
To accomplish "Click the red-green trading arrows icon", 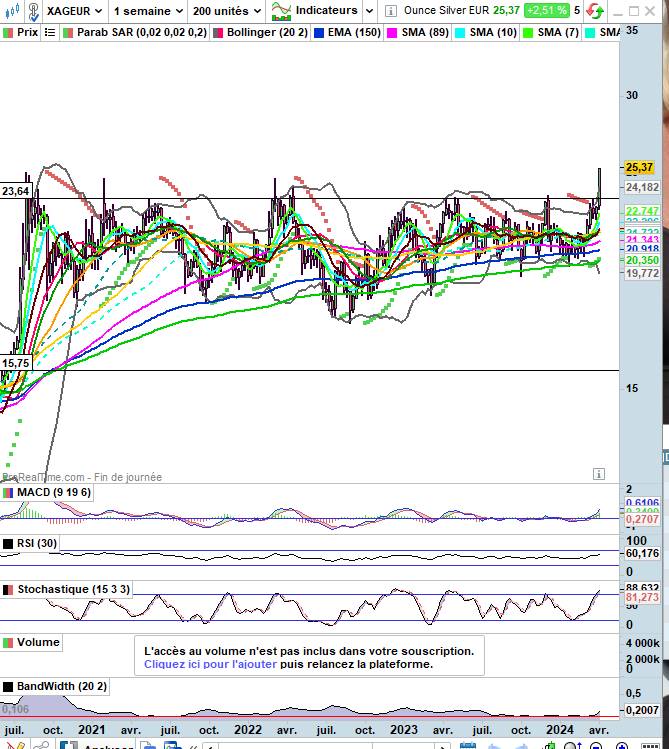I will pos(595,11).
